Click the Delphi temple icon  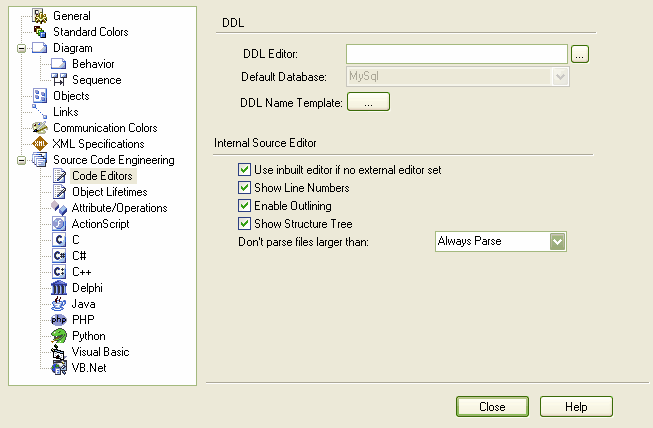click(59, 288)
